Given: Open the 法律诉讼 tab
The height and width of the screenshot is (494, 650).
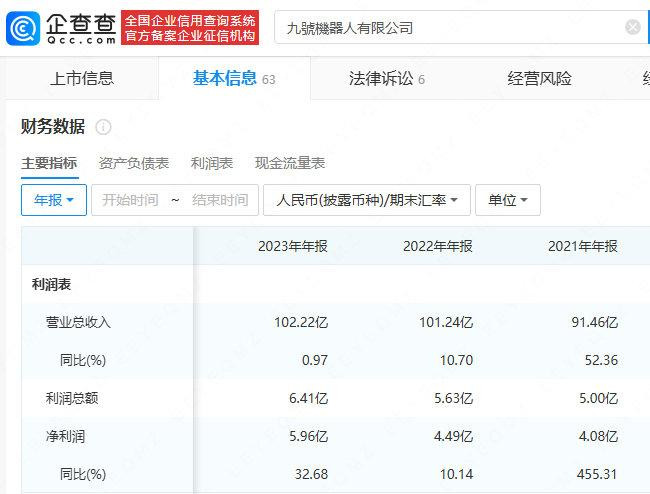Looking at the screenshot, I should click(387, 79).
